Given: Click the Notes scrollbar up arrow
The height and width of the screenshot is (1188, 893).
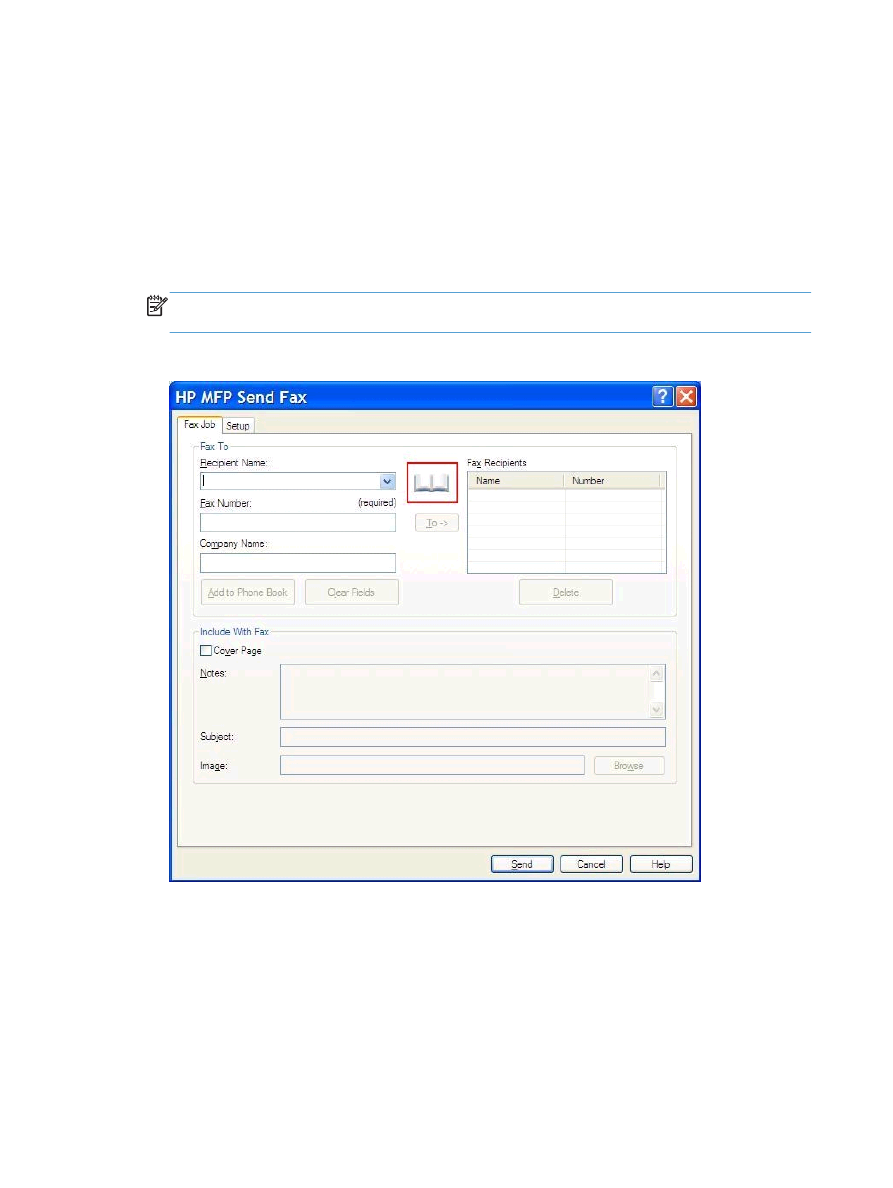Looking at the screenshot, I should 657,674.
